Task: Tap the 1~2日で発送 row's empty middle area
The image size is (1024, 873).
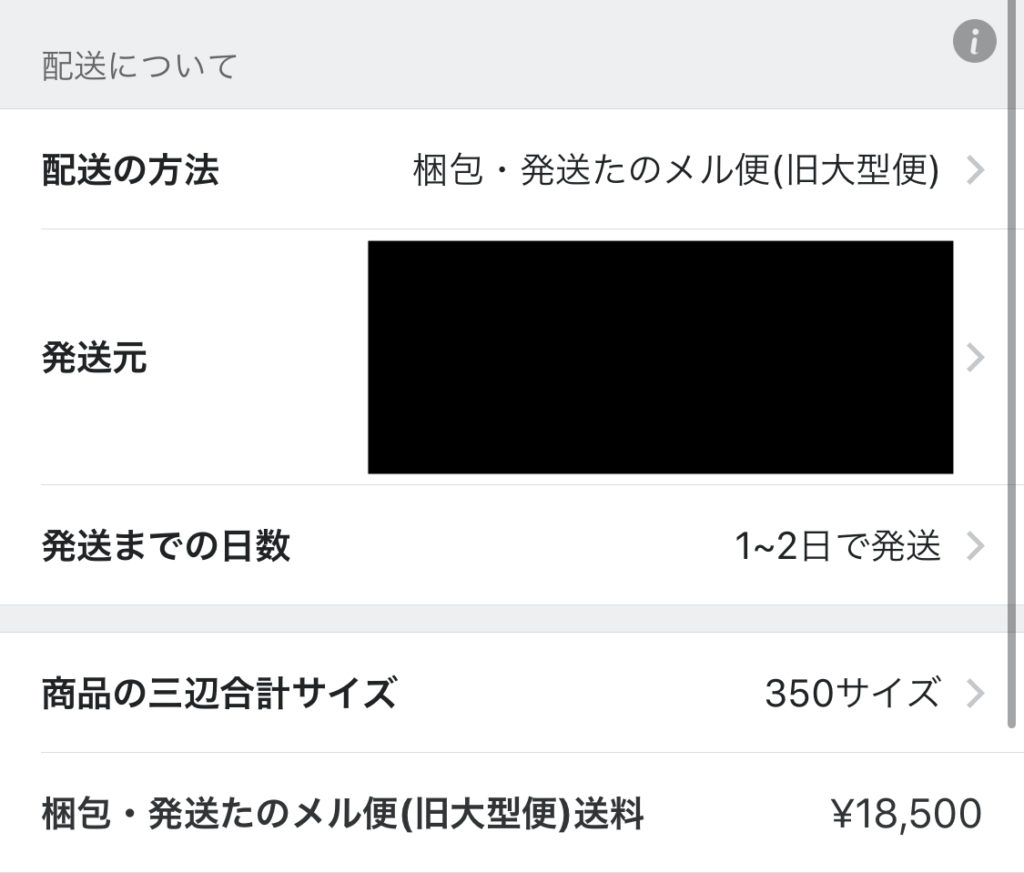Action: point(513,546)
